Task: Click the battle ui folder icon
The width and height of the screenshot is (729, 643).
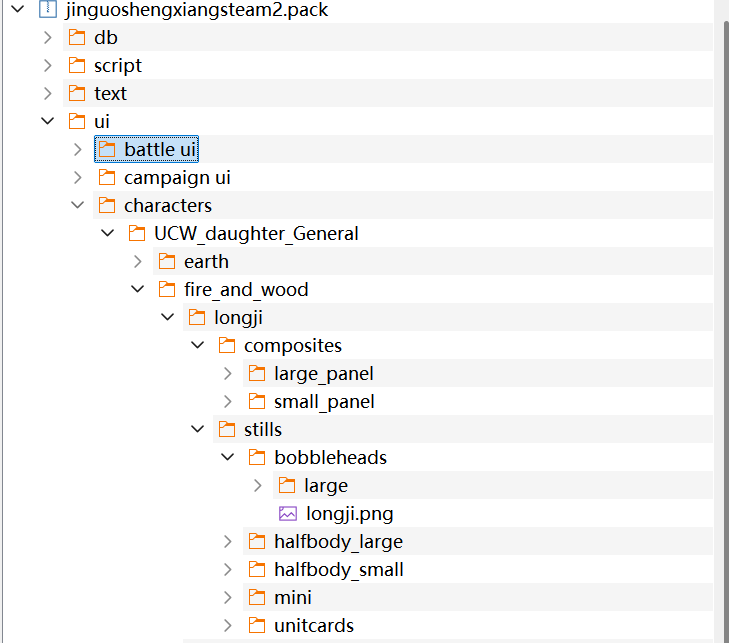Action: tap(107, 149)
